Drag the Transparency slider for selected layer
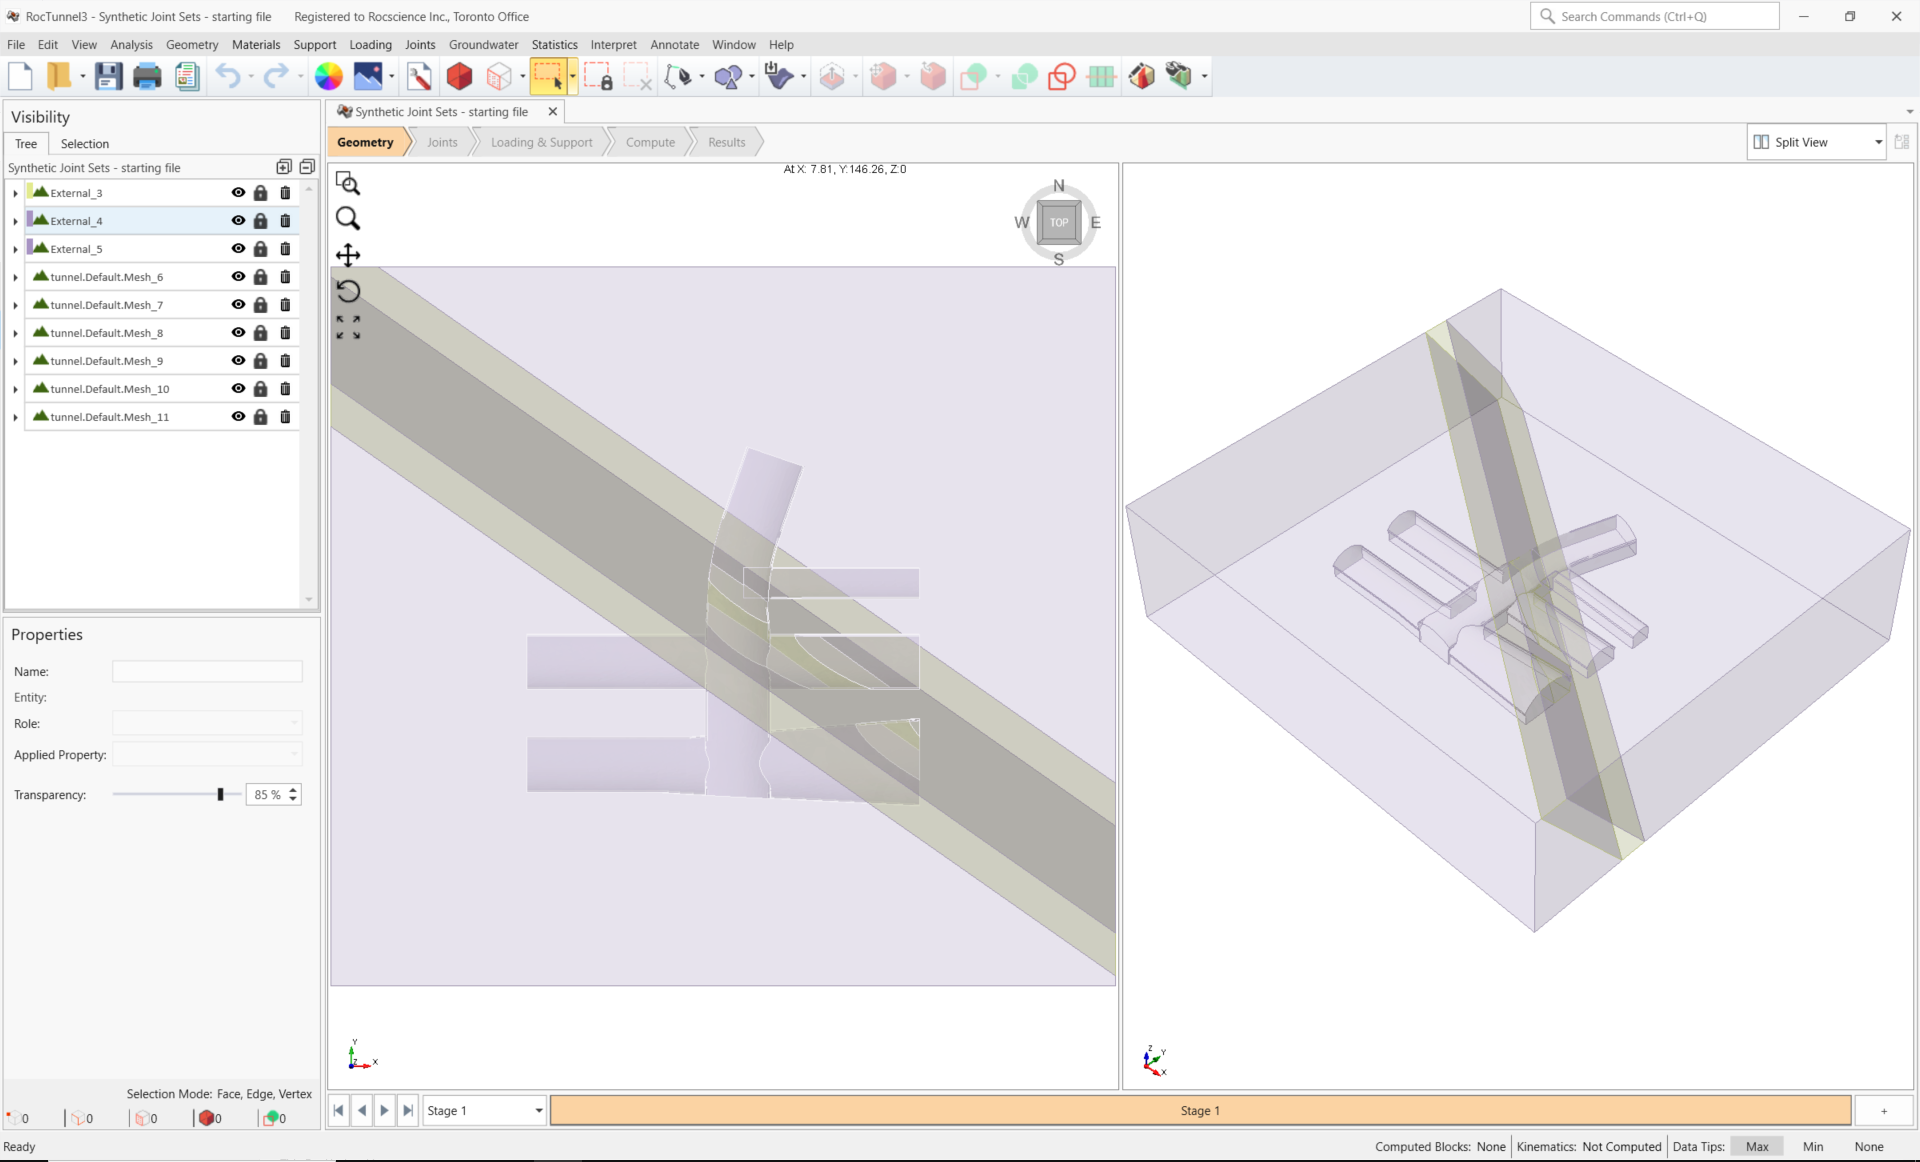1920x1162 pixels. [x=219, y=794]
